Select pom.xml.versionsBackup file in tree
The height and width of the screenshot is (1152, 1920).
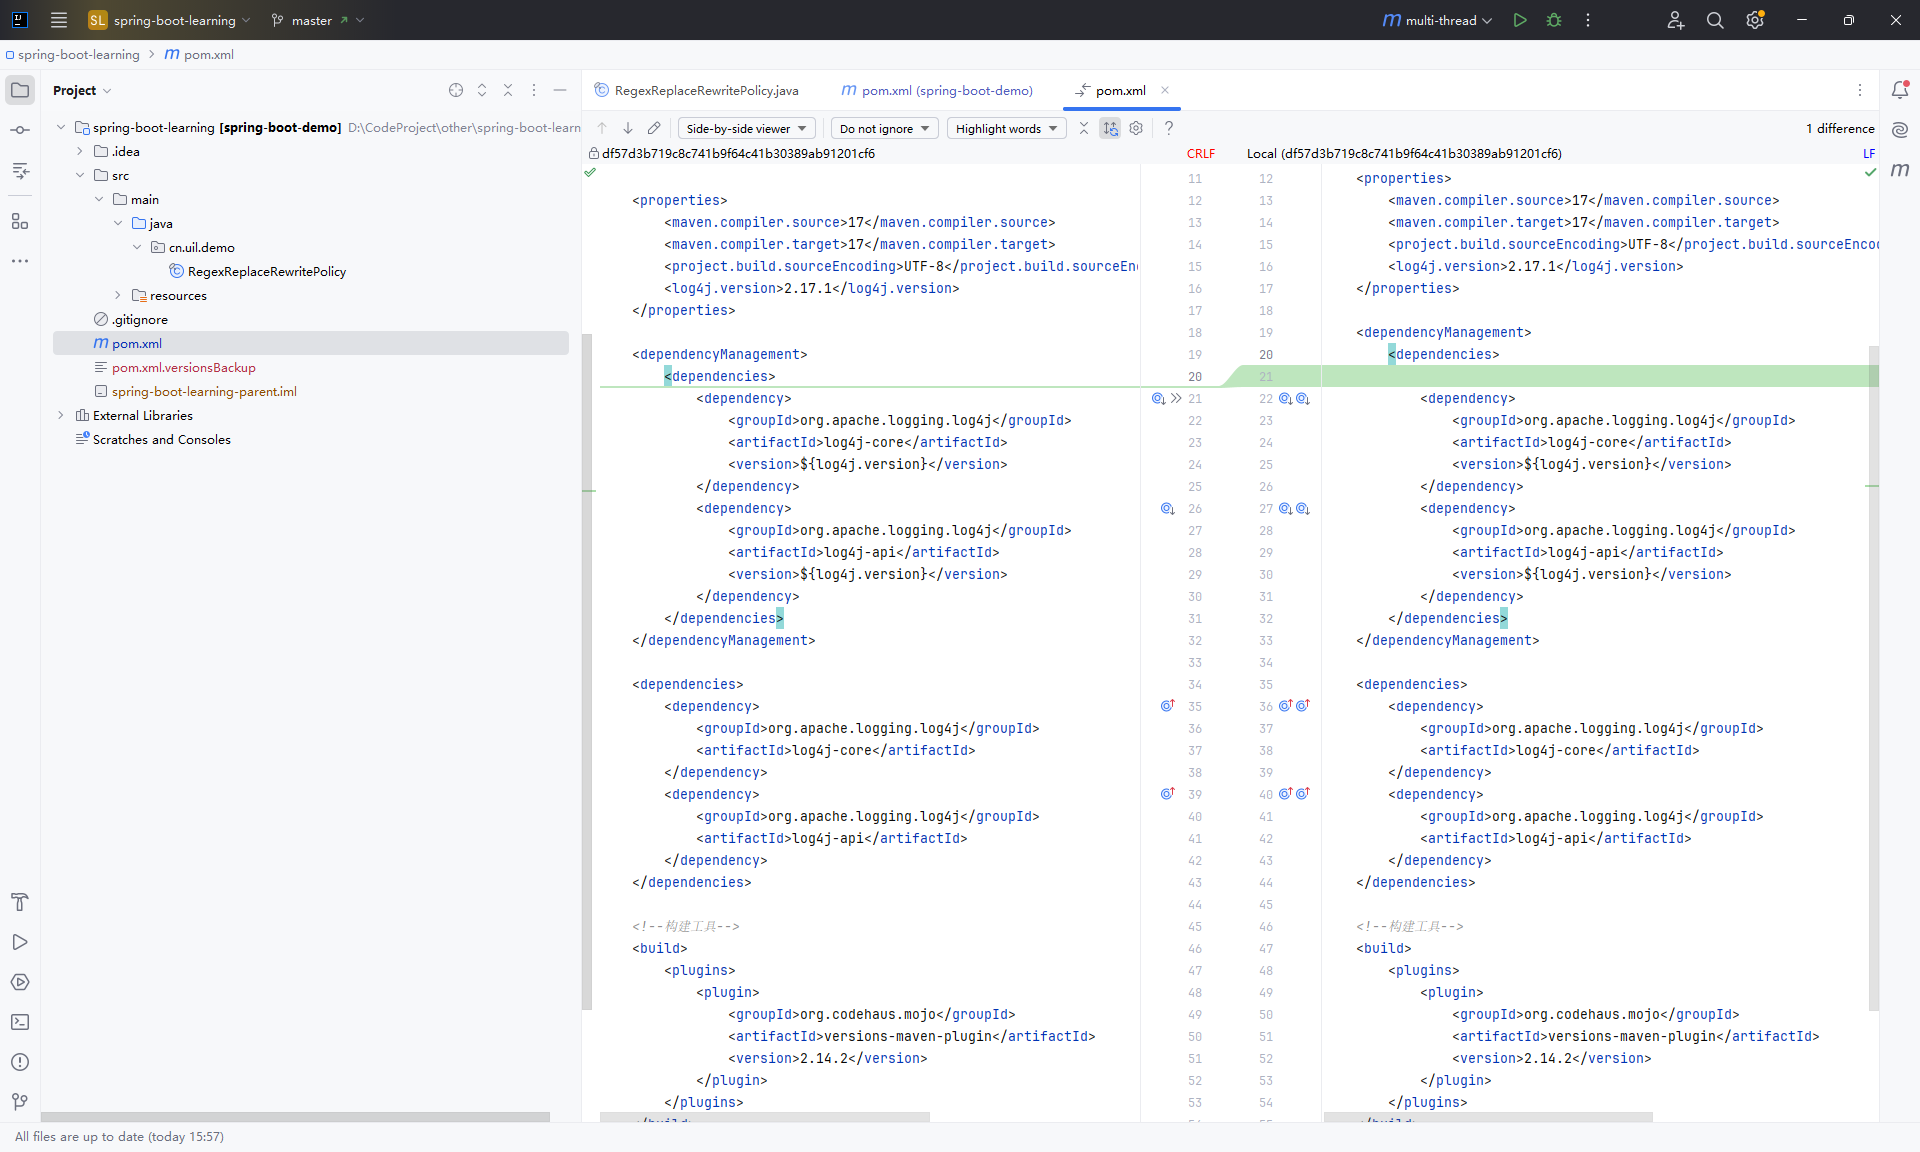click(184, 367)
